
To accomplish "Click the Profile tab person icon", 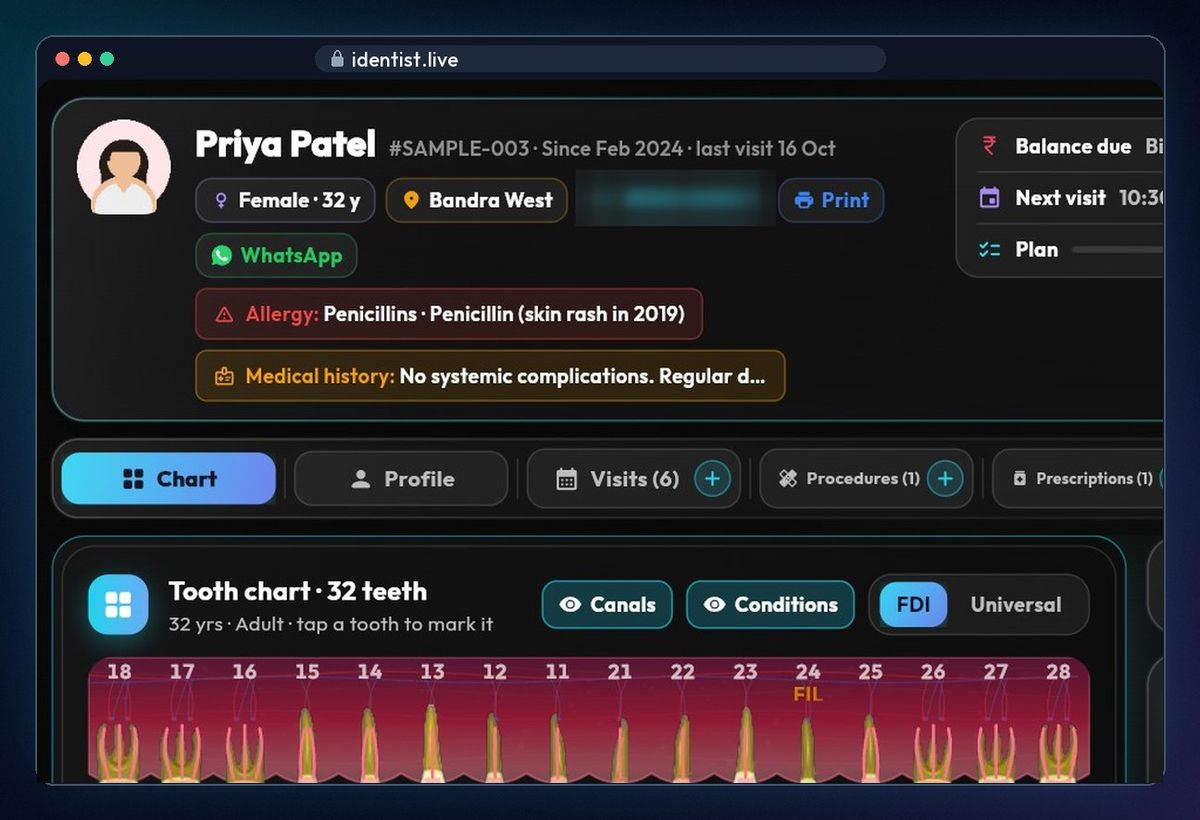I will pos(361,479).
